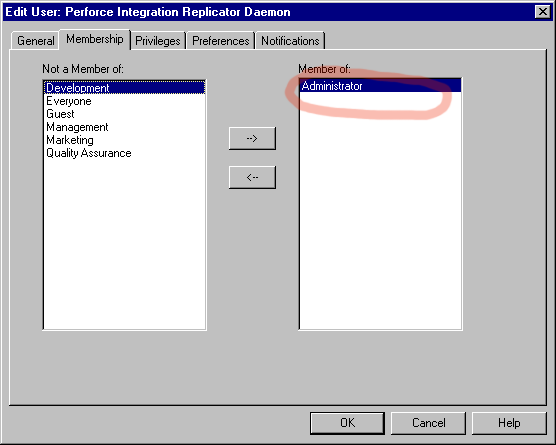Viewport: 556px width, 445px height.
Task: Add group with the right arrow button
Action: tap(252, 138)
